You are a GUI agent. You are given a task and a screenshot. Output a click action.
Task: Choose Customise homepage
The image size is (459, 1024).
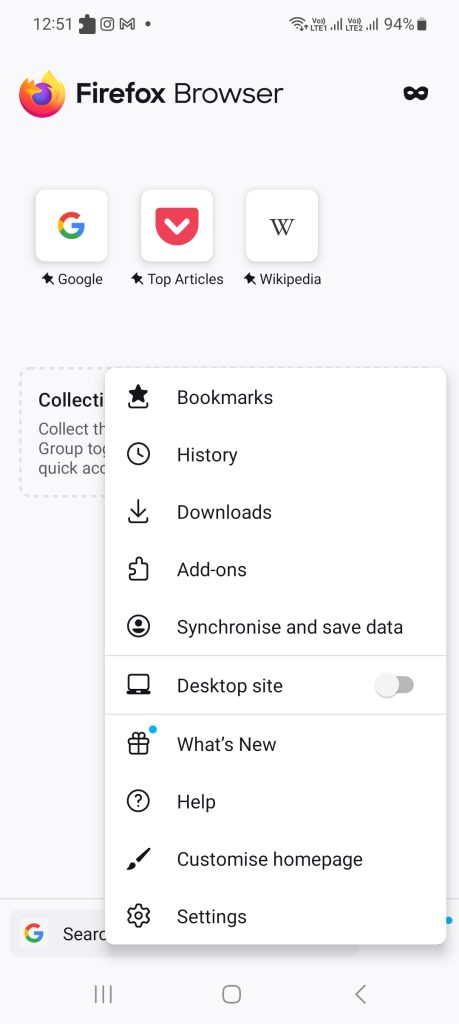coord(276,859)
